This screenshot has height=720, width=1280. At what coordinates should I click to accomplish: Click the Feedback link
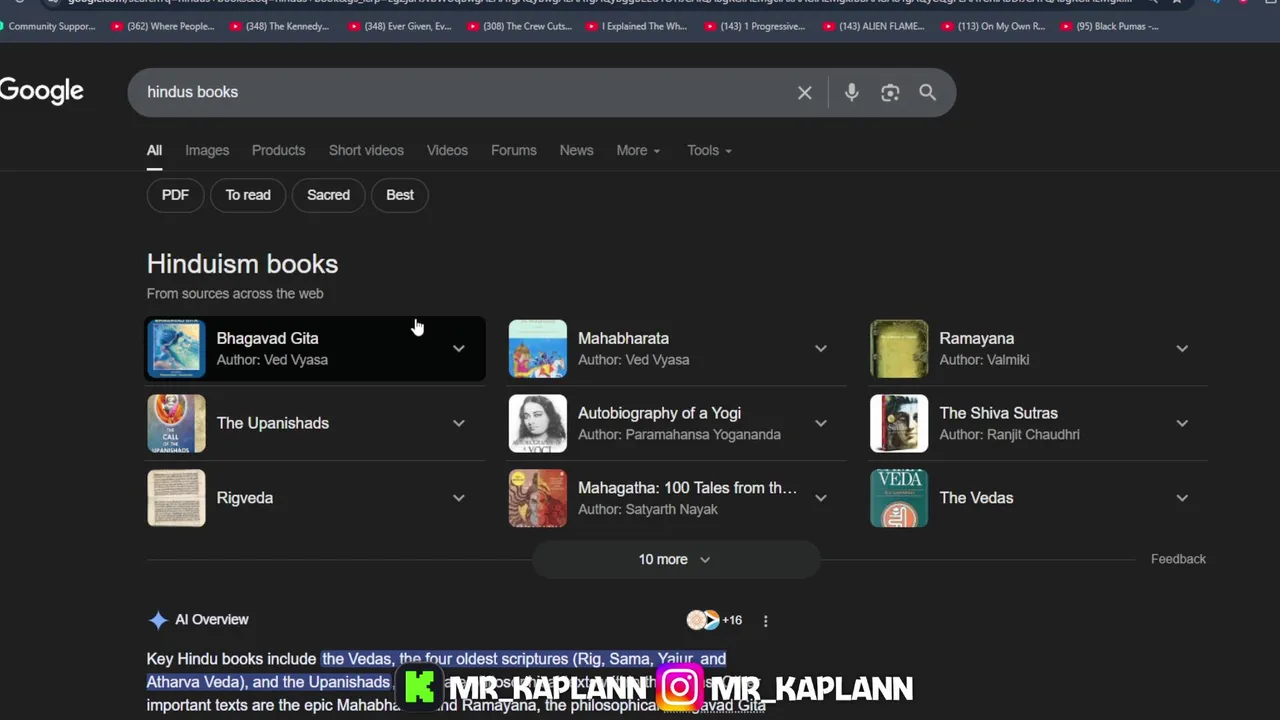1178,559
